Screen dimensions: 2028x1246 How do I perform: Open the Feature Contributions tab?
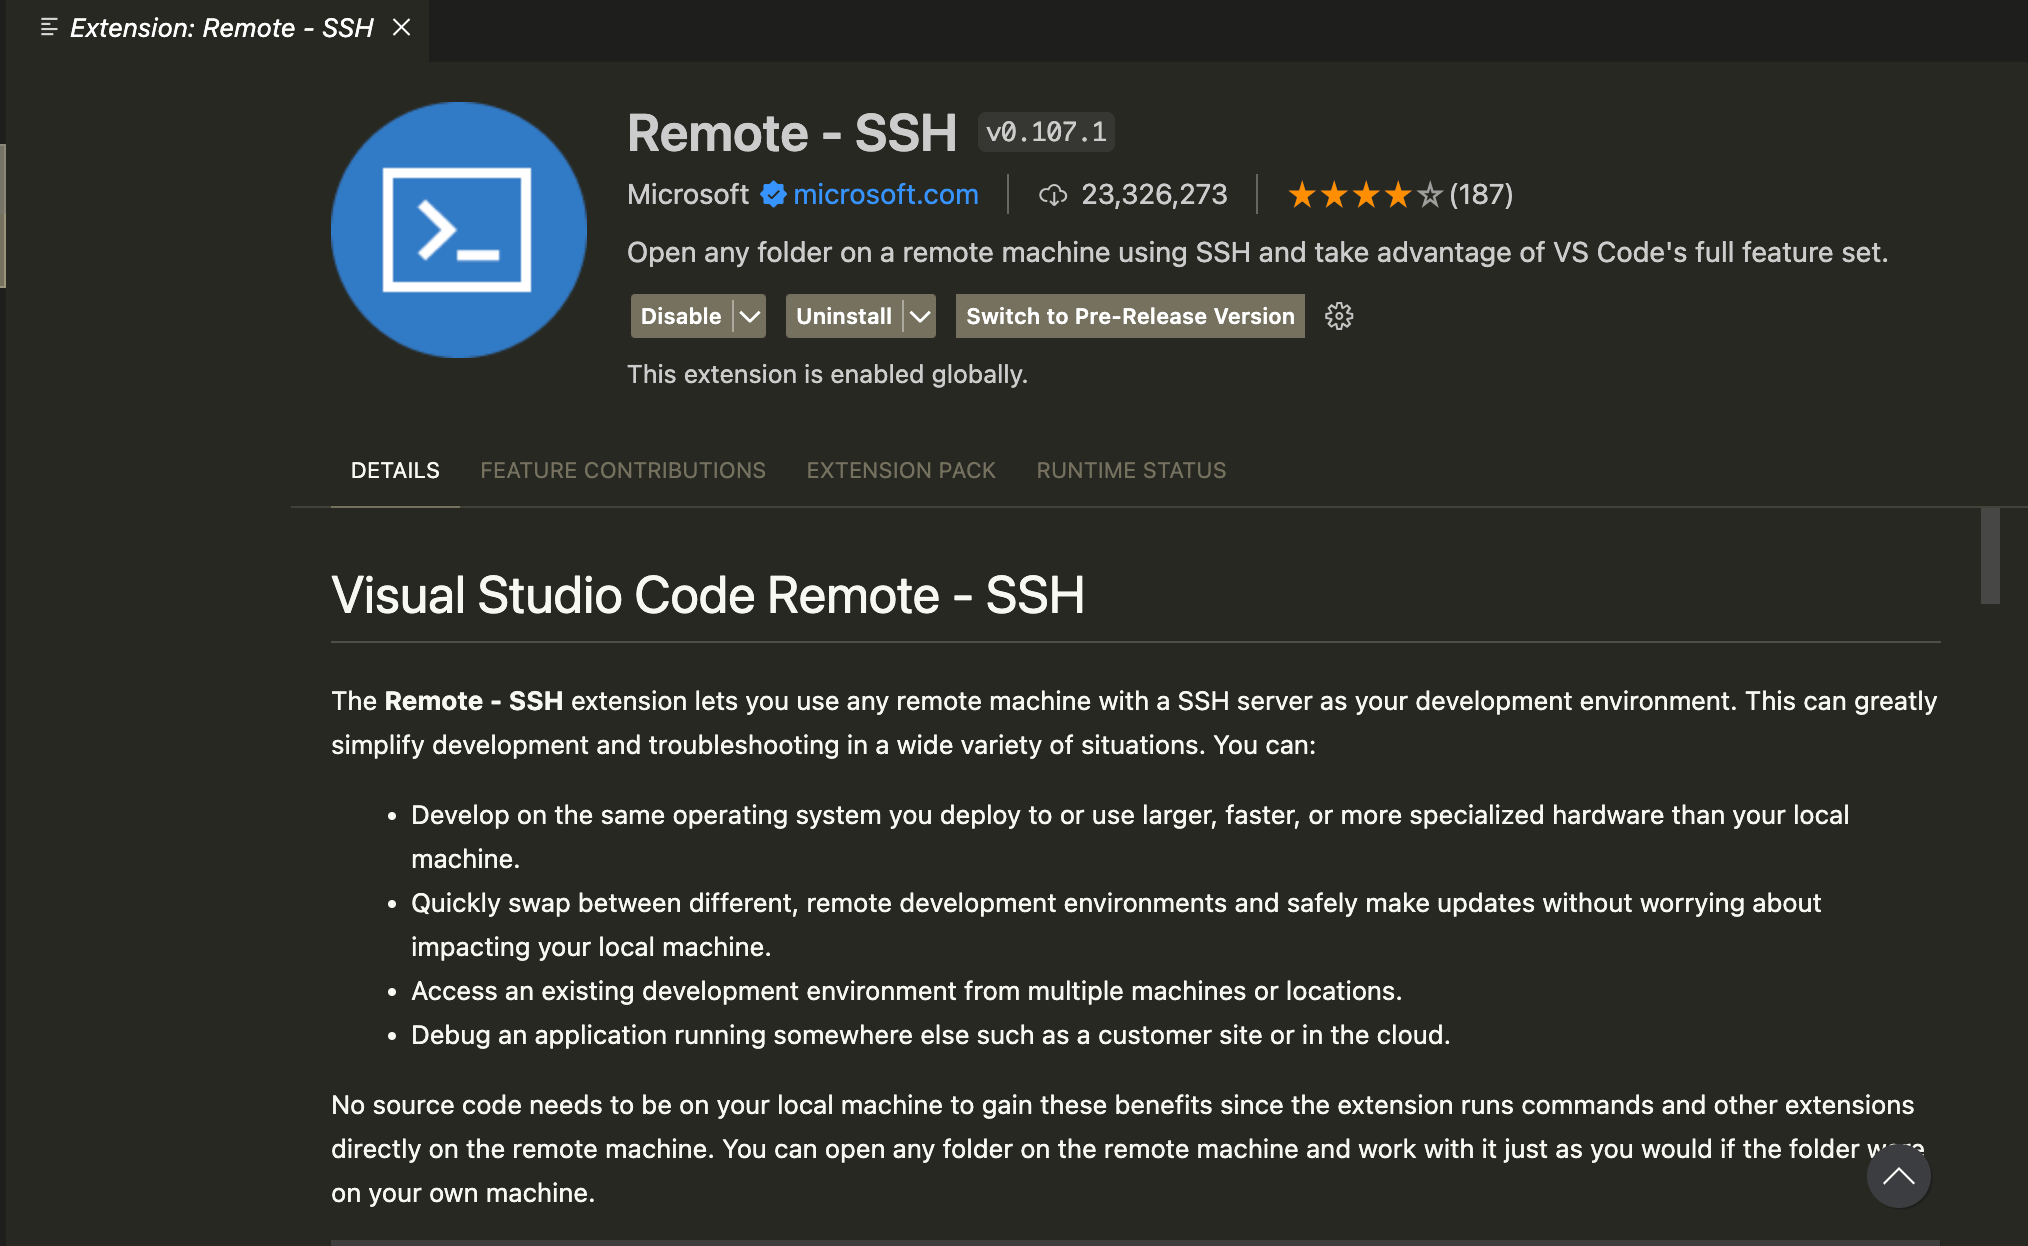(x=623, y=470)
